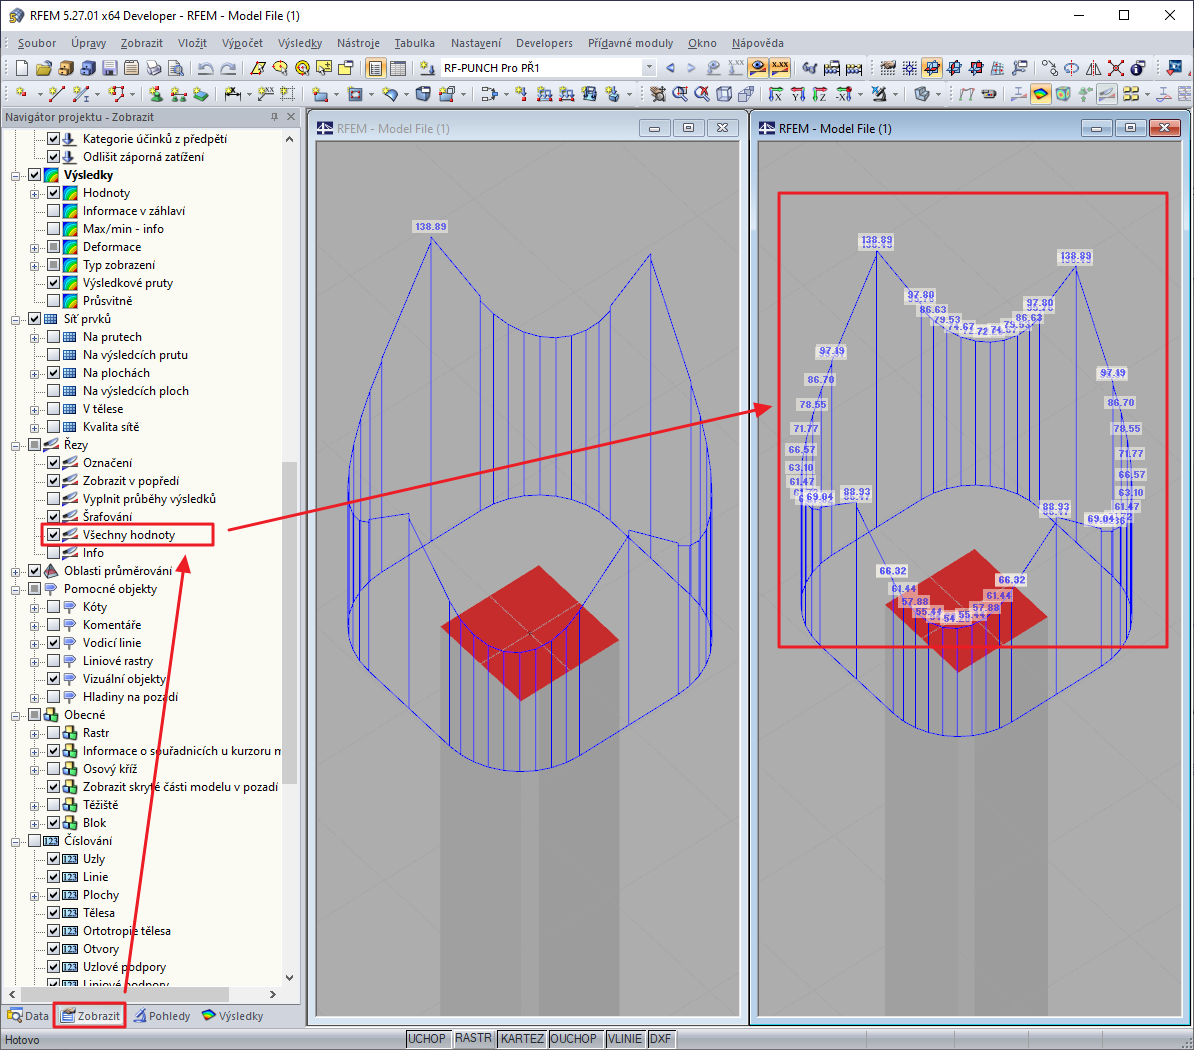Toggle DXF in status bar
Viewport: 1194px width, 1050px height.
660,1039
